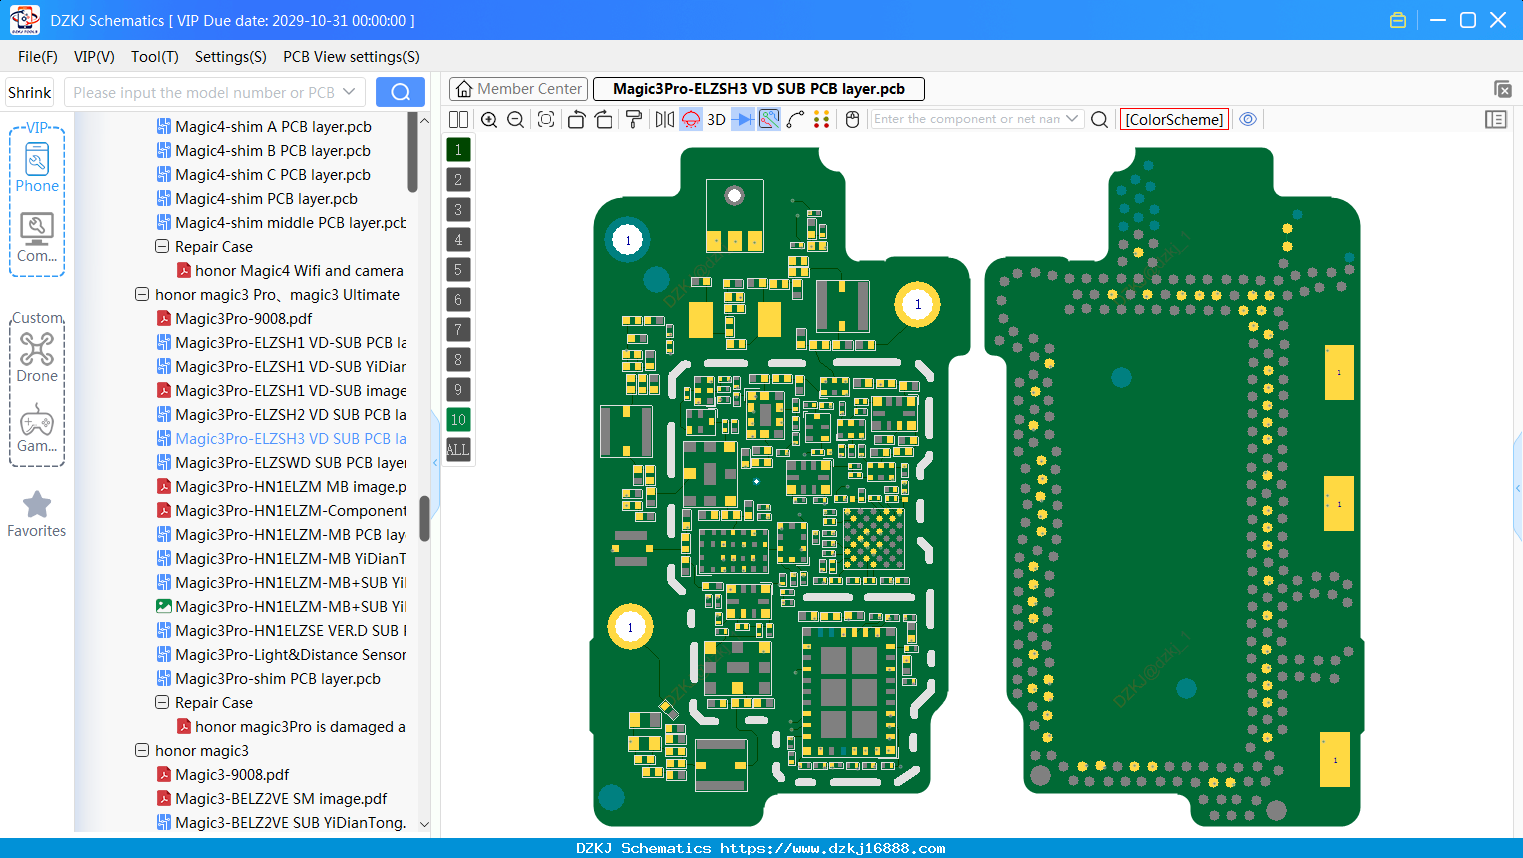Screen dimensions: 1523x858
Task: Open the colored dots points tool
Action: [822, 119]
